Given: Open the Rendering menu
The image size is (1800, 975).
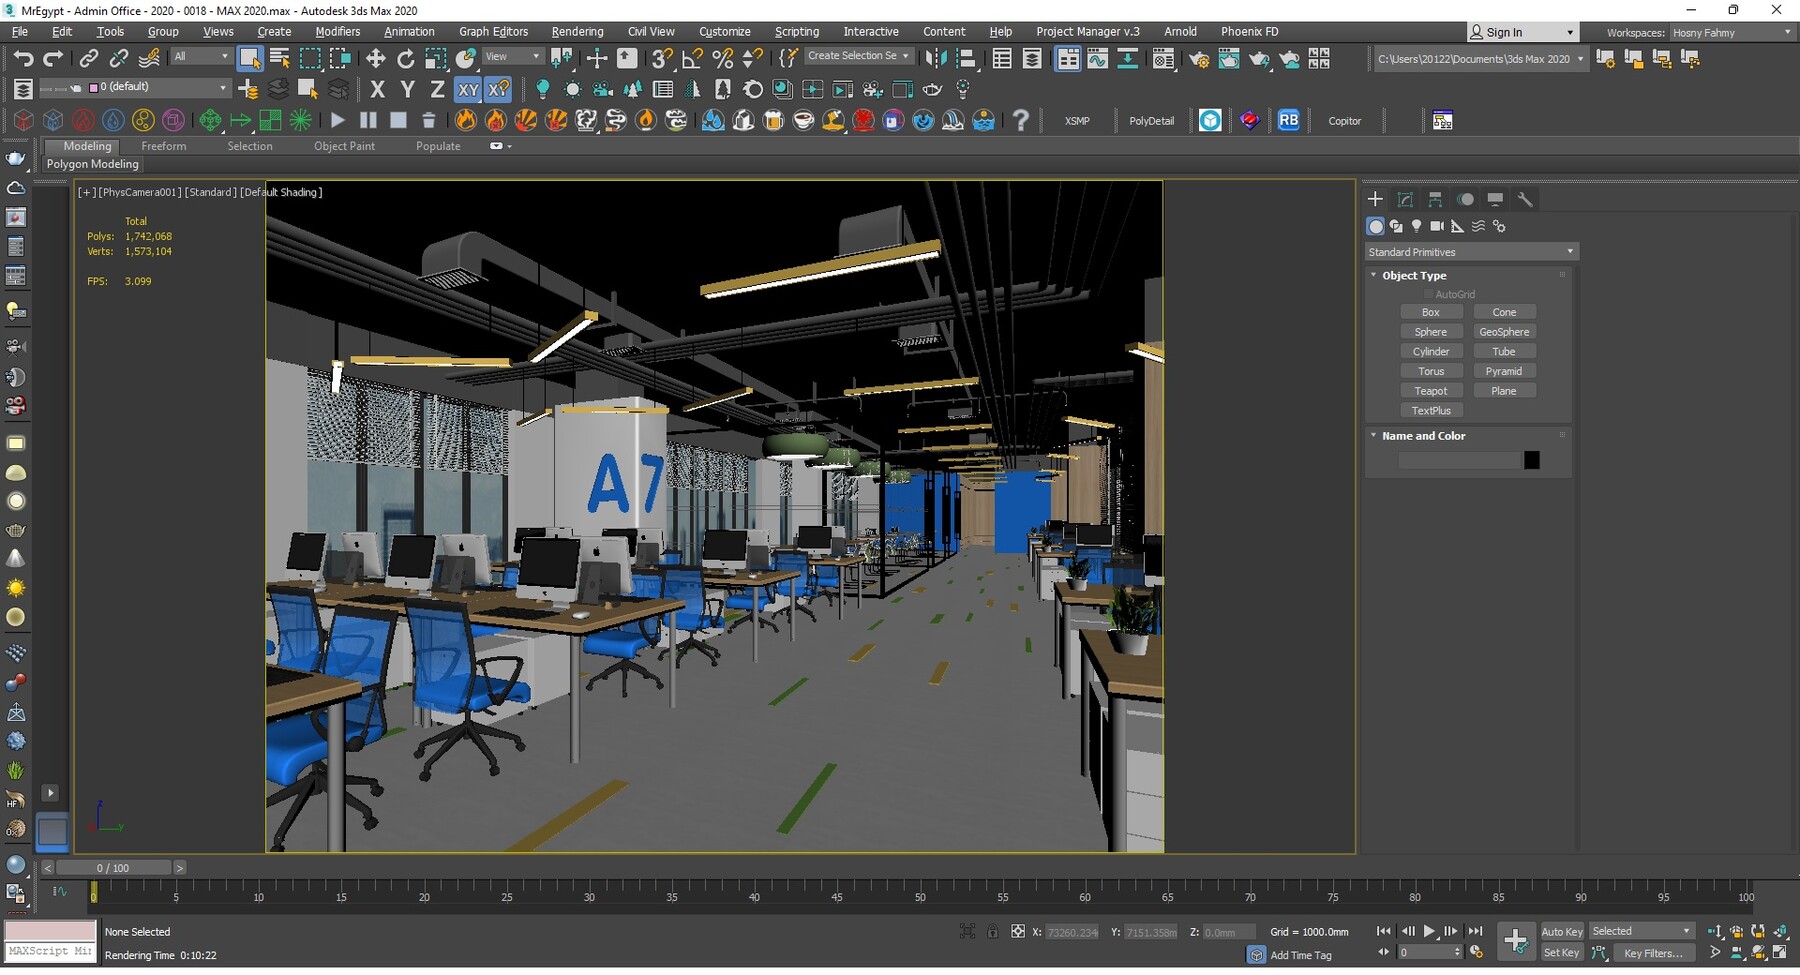Looking at the screenshot, I should [577, 31].
